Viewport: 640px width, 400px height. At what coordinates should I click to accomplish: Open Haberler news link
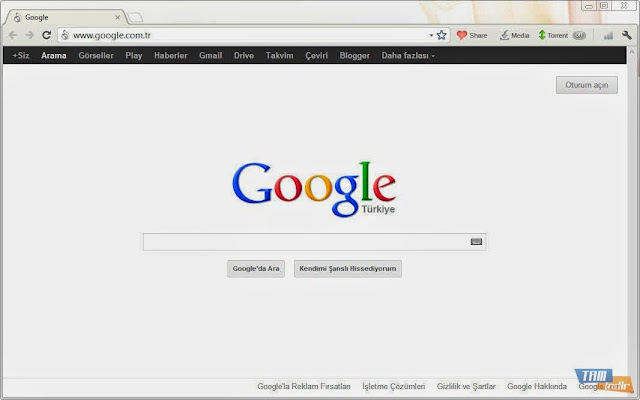coord(171,56)
